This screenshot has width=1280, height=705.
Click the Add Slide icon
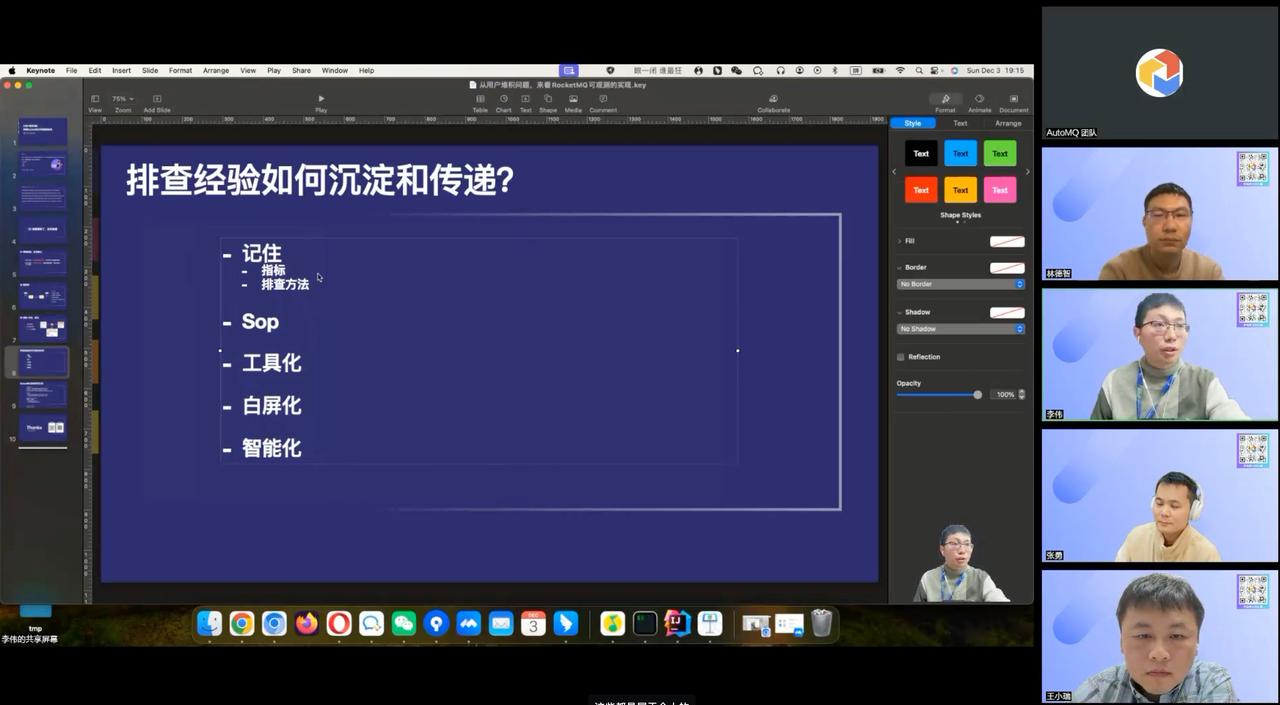pos(157,99)
